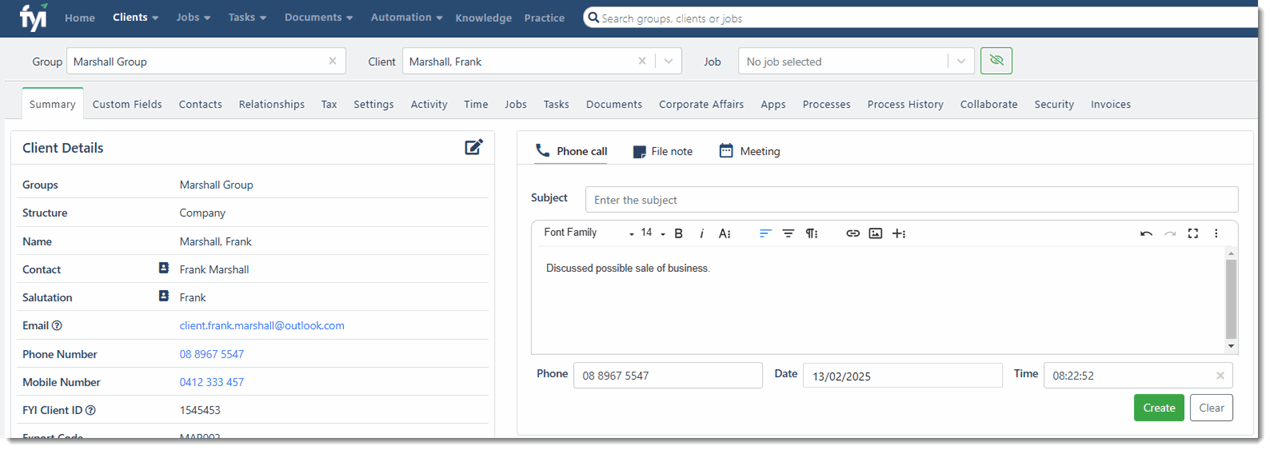Open the Process History tab

click(x=905, y=104)
